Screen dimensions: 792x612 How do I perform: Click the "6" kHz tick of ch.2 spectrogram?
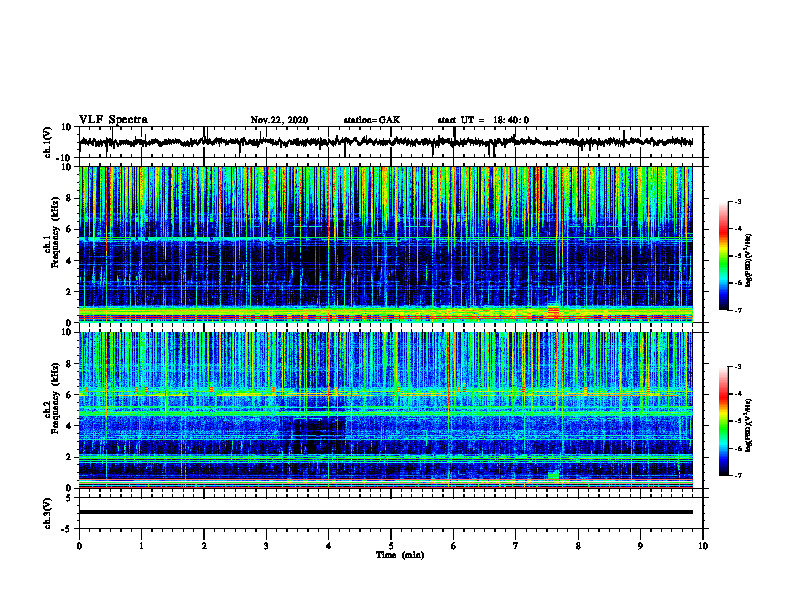pyautogui.click(x=69, y=395)
